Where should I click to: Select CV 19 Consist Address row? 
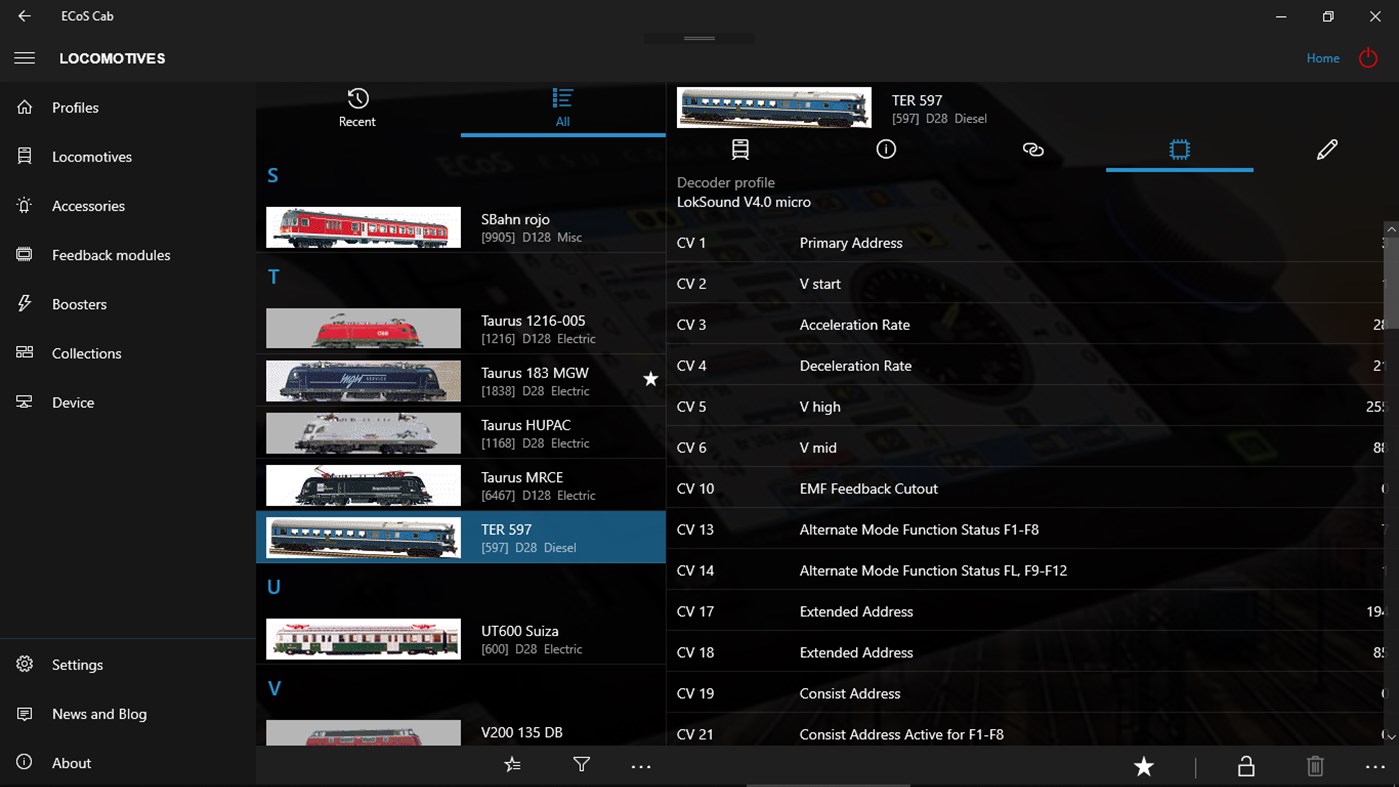[x=1025, y=693]
